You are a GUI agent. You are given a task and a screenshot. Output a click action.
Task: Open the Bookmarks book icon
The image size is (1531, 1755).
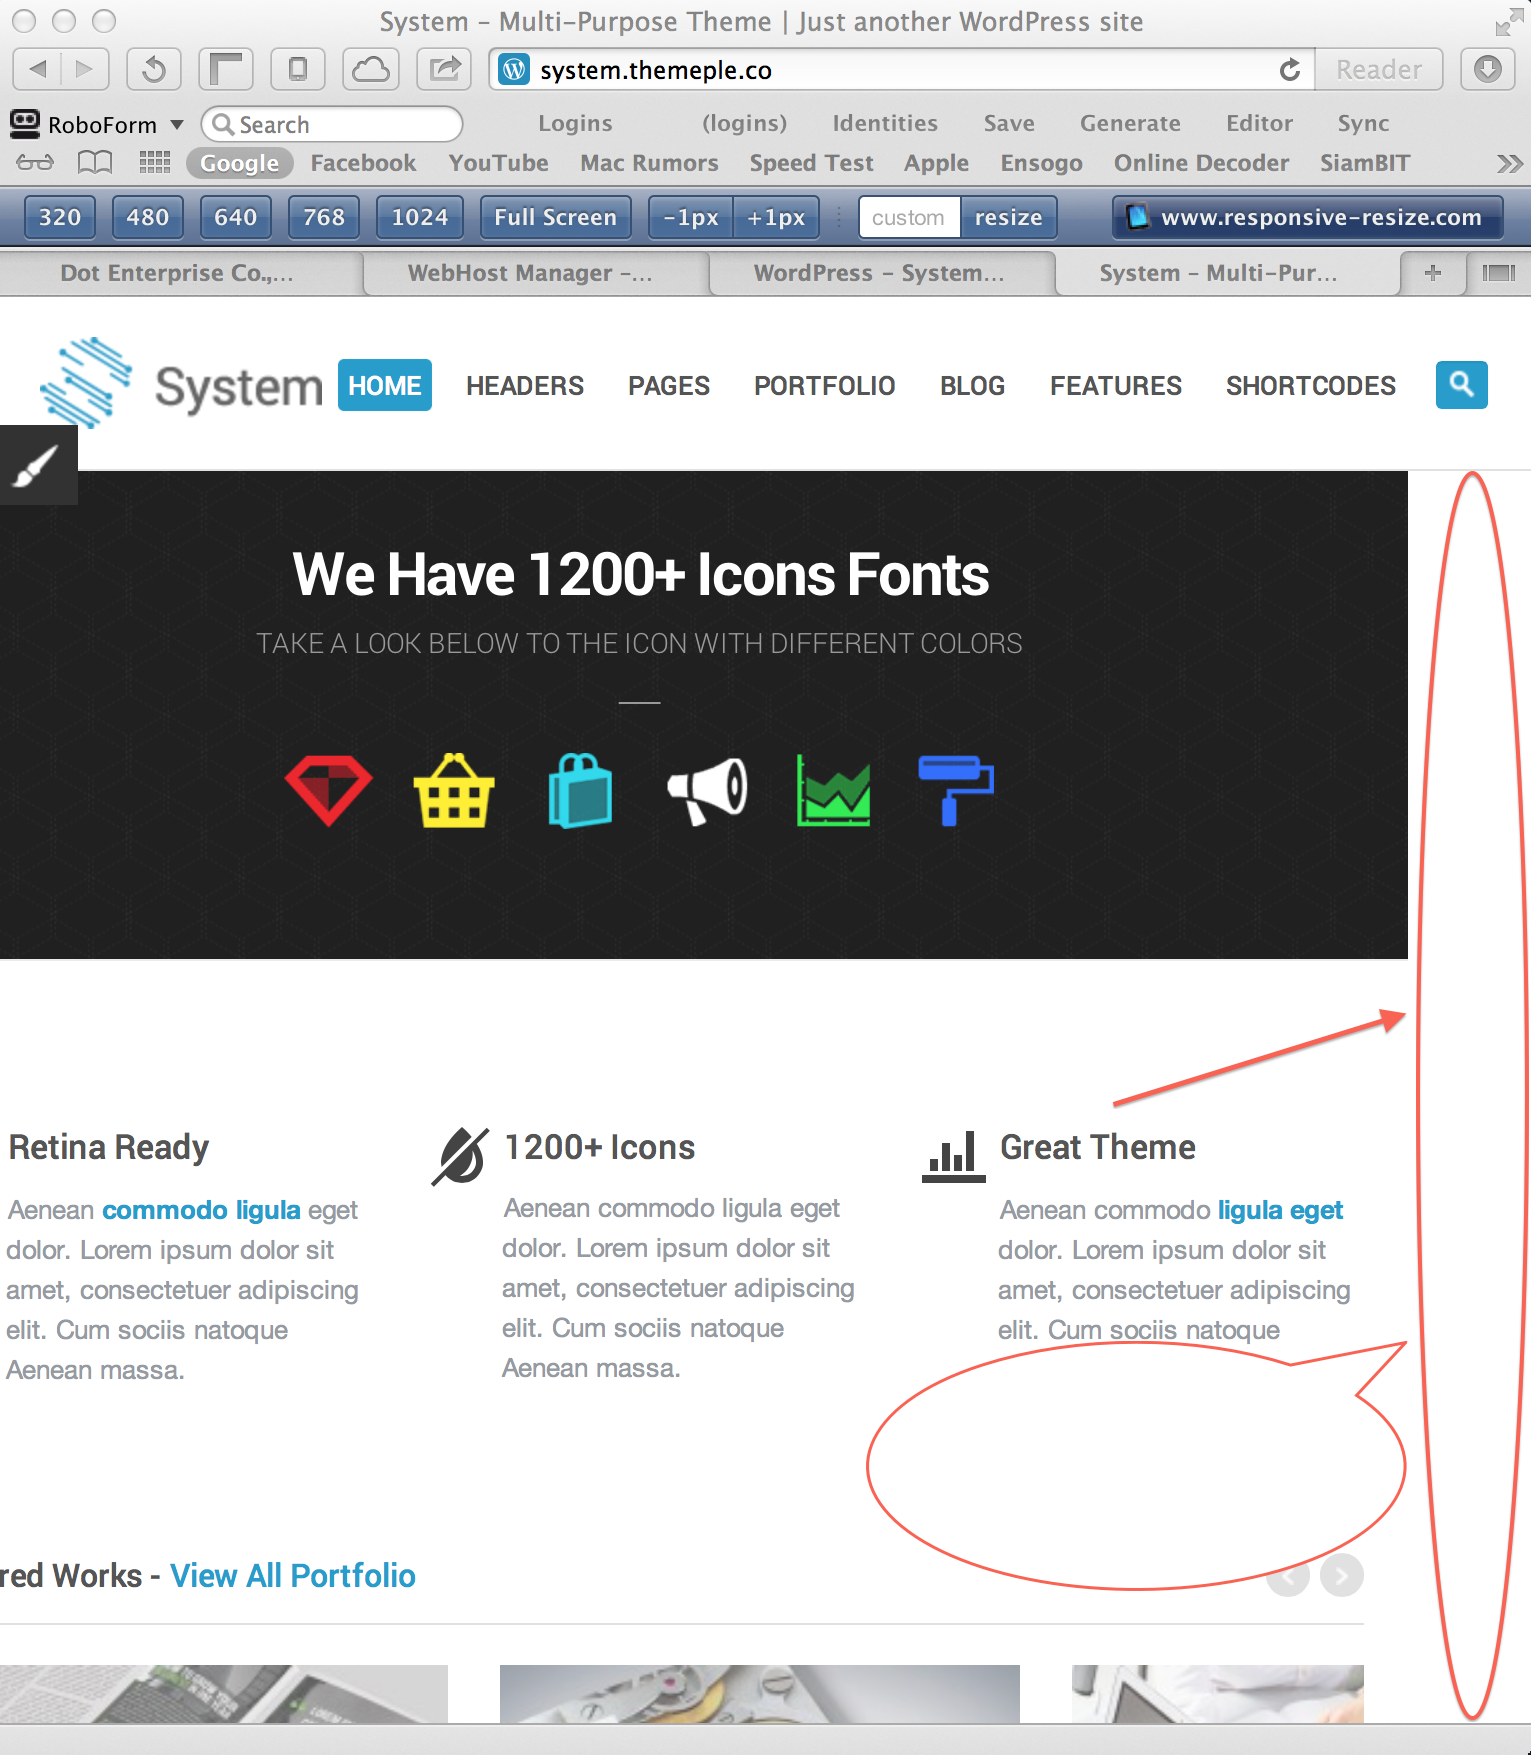pyautogui.click(x=95, y=162)
